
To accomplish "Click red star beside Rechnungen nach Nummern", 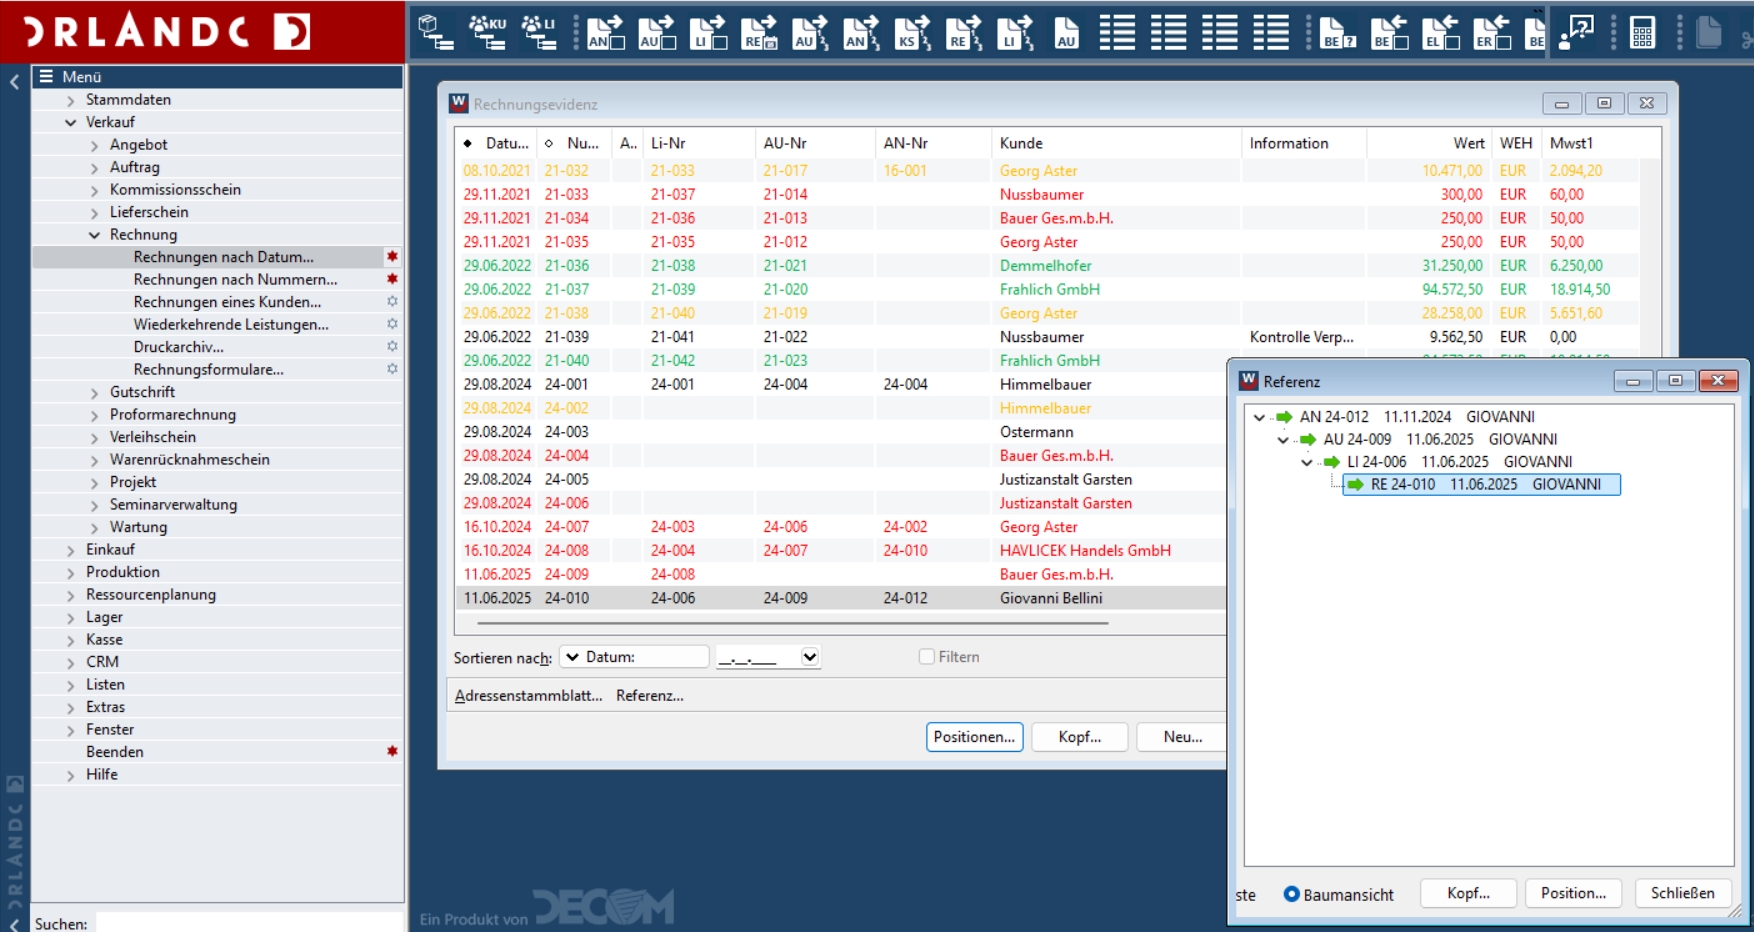I will tap(392, 279).
